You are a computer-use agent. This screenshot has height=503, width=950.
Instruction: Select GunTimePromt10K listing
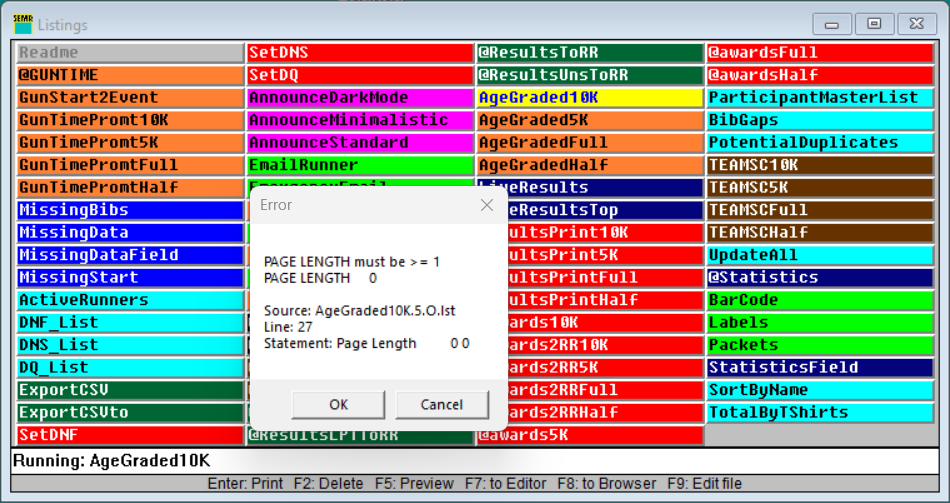point(130,120)
